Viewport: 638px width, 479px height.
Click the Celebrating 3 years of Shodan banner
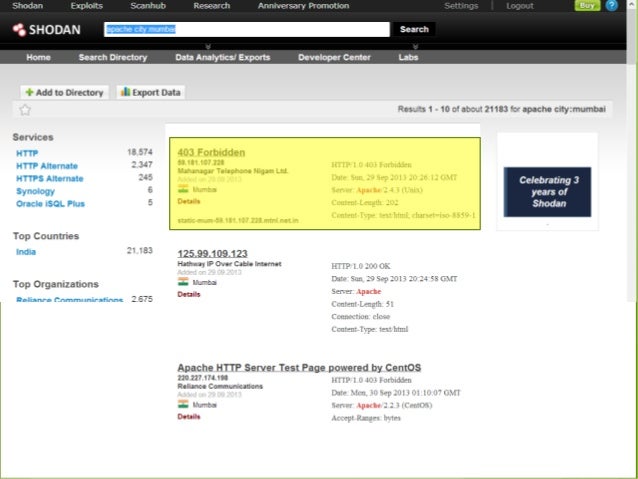point(547,192)
